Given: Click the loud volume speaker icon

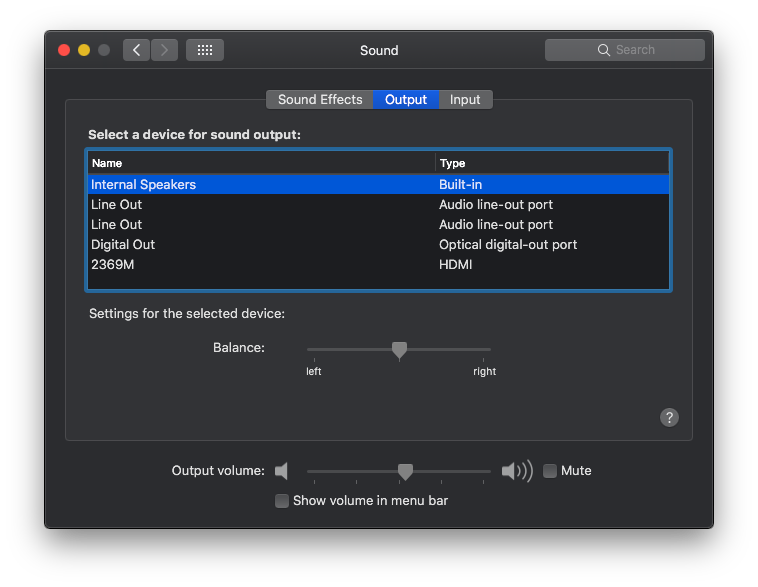Looking at the screenshot, I should [x=517, y=471].
